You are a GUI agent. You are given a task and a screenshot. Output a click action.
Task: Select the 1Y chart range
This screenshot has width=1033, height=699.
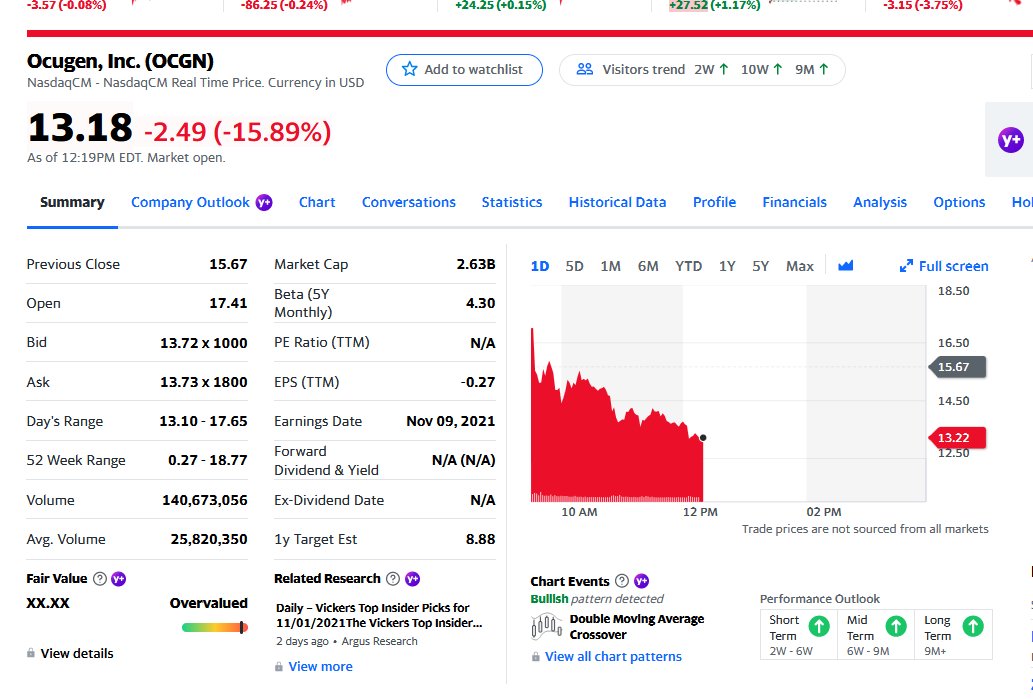pyautogui.click(x=727, y=266)
